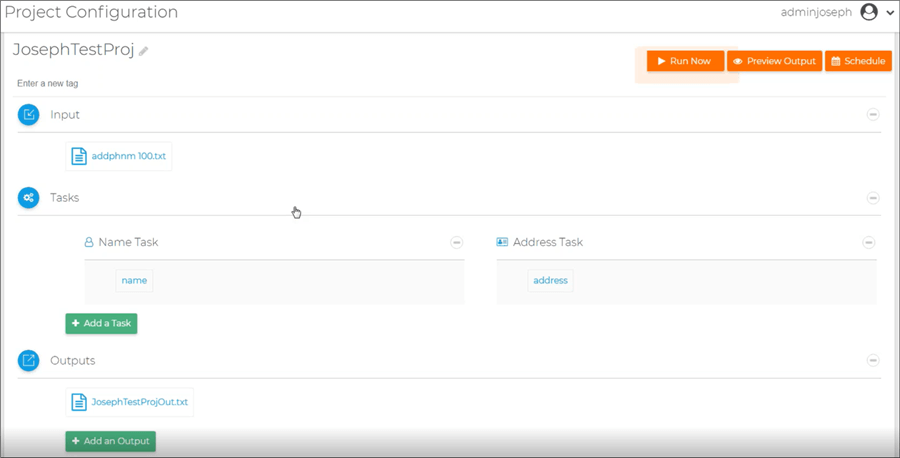
Task: Open the adminjoseph account dropdown arrow
Action: tap(890, 13)
